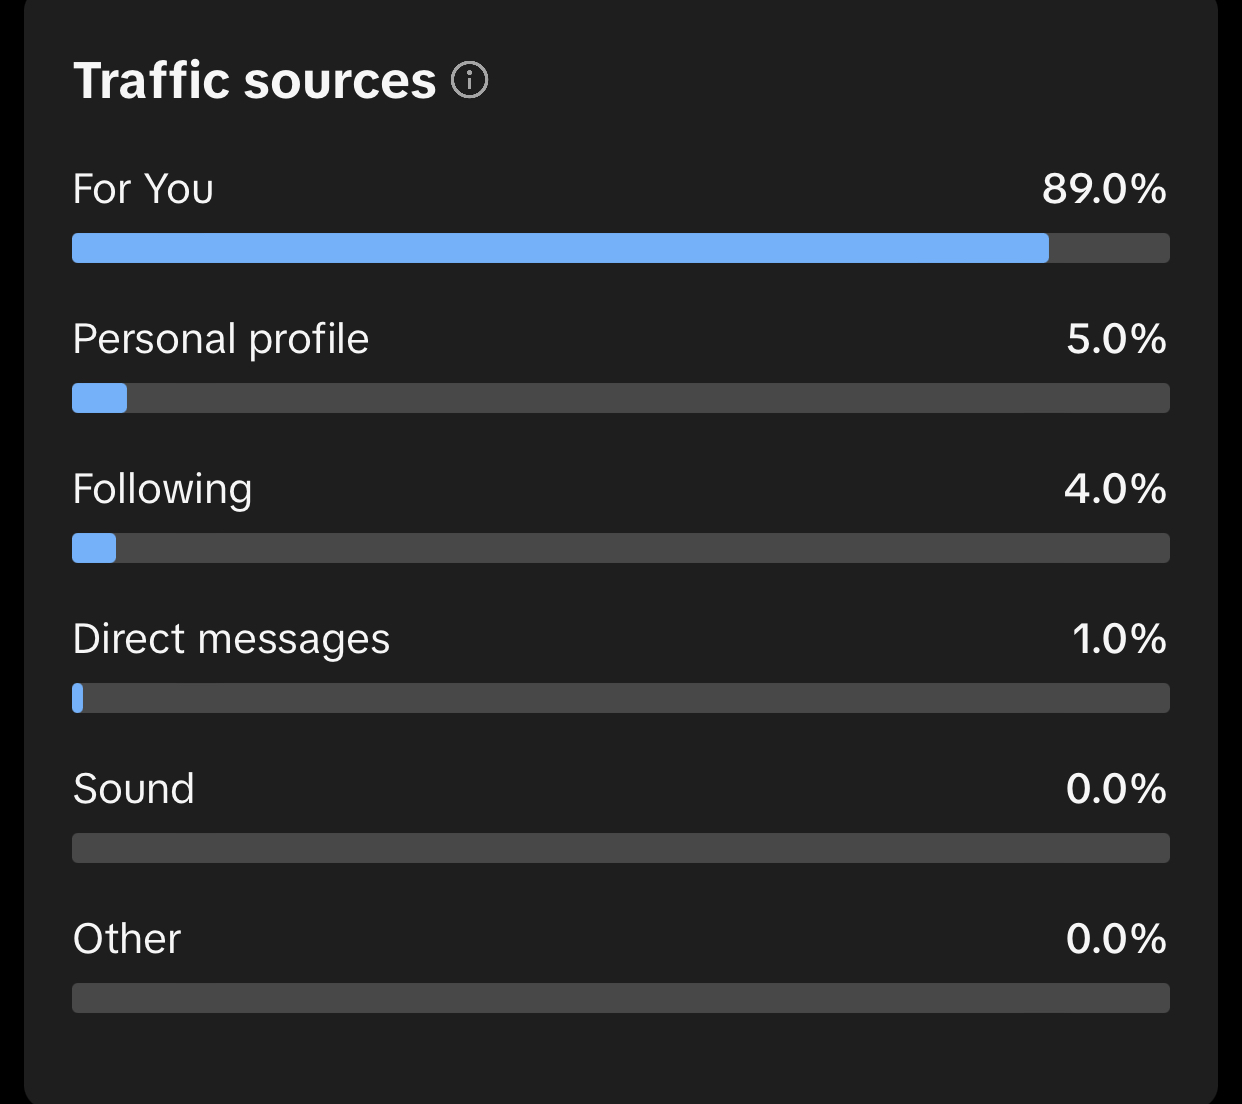This screenshot has height=1104, width=1242.
Task: Click the empty Sound progress bar
Action: 621,848
